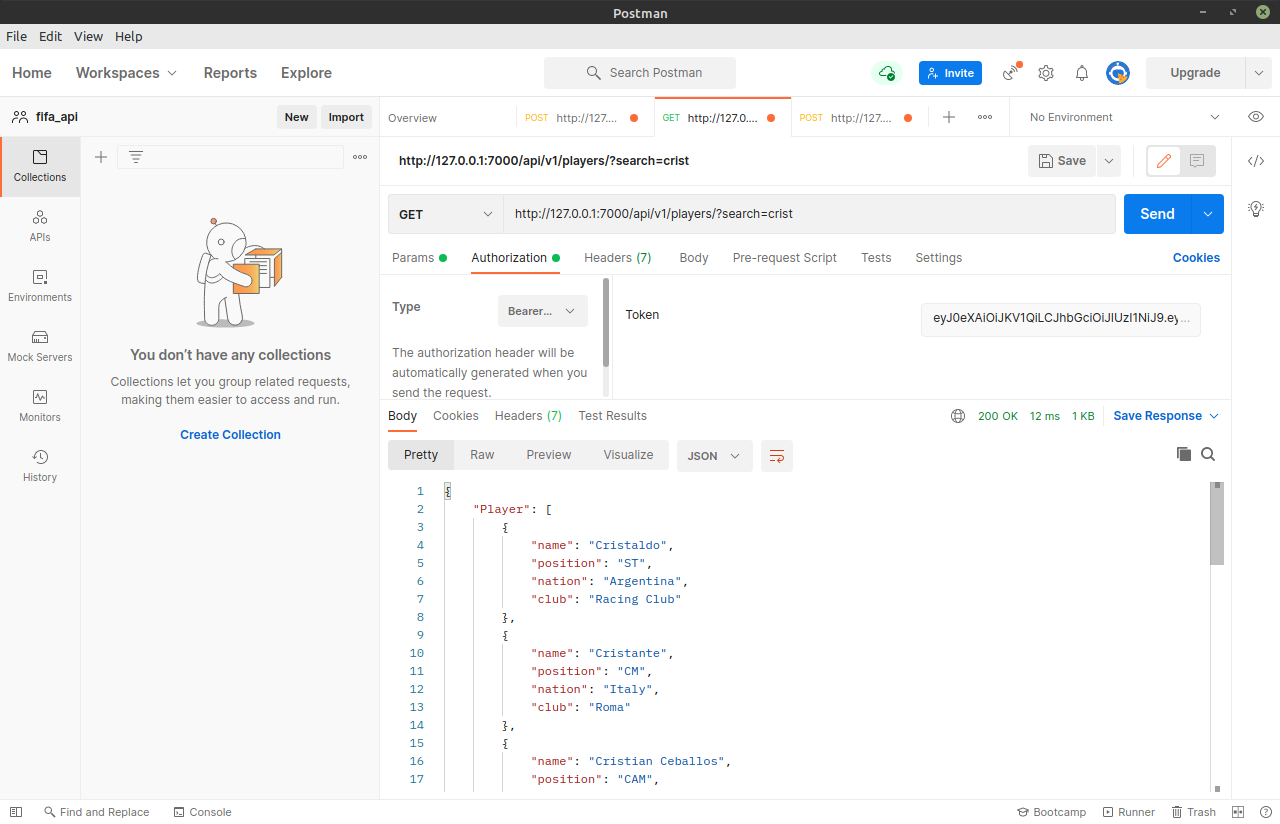
Task: Expand the Save dropdown arrow
Action: pos(1108,161)
